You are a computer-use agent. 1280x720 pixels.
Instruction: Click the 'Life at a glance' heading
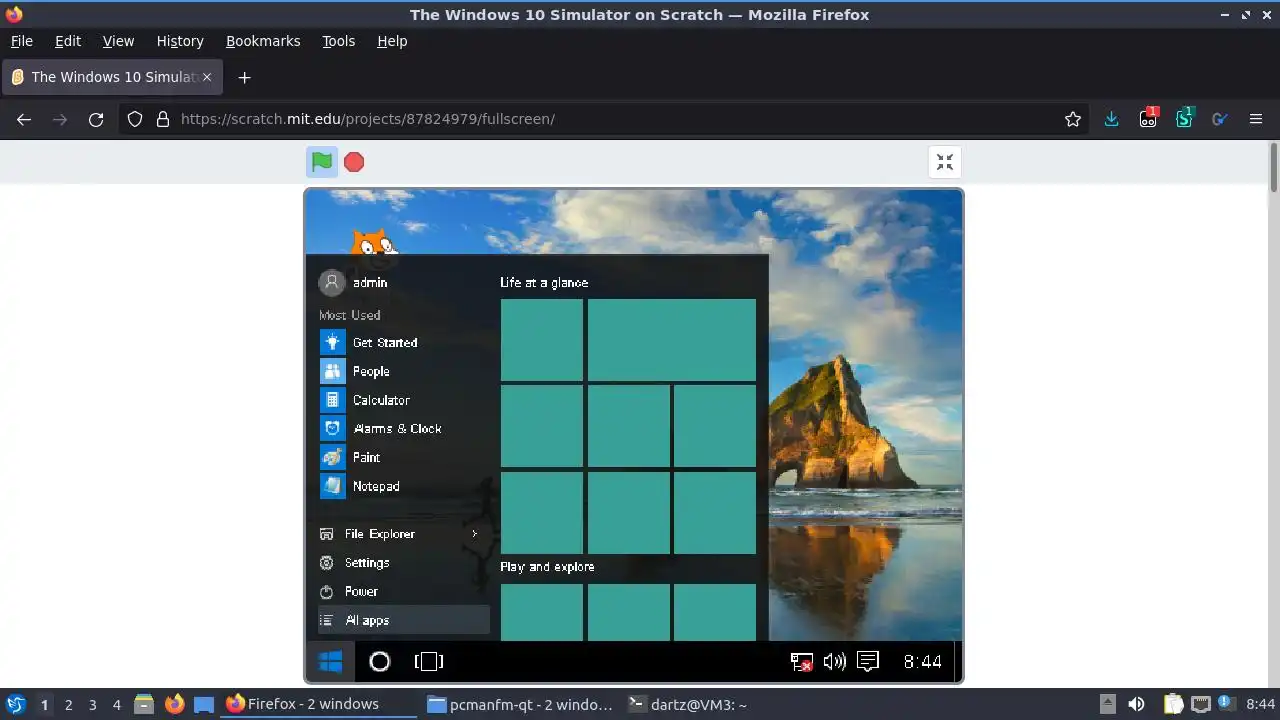(x=544, y=283)
